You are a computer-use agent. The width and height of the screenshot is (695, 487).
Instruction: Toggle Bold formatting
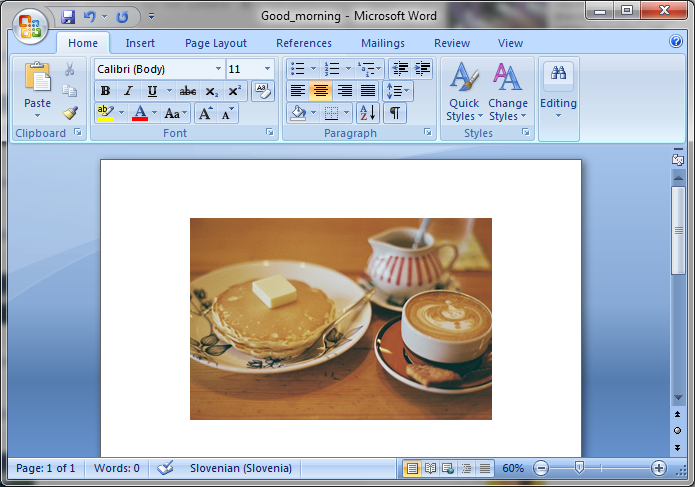click(x=105, y=91)
